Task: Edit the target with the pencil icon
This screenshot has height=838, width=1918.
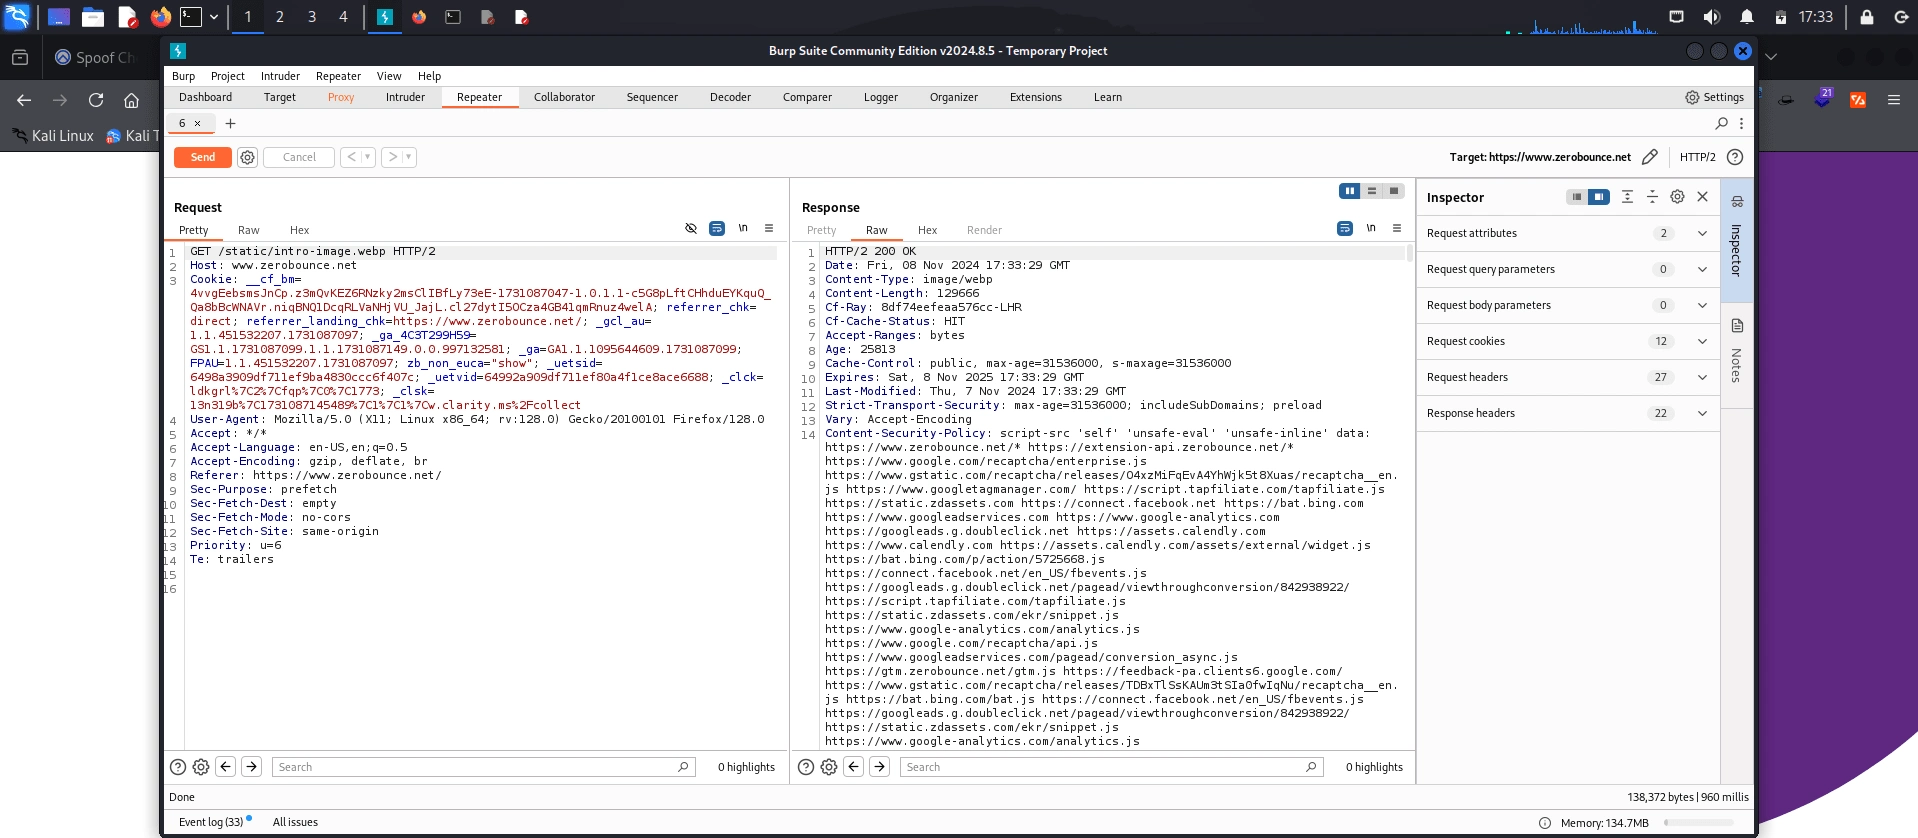Action: click(x=1650, y=157)
